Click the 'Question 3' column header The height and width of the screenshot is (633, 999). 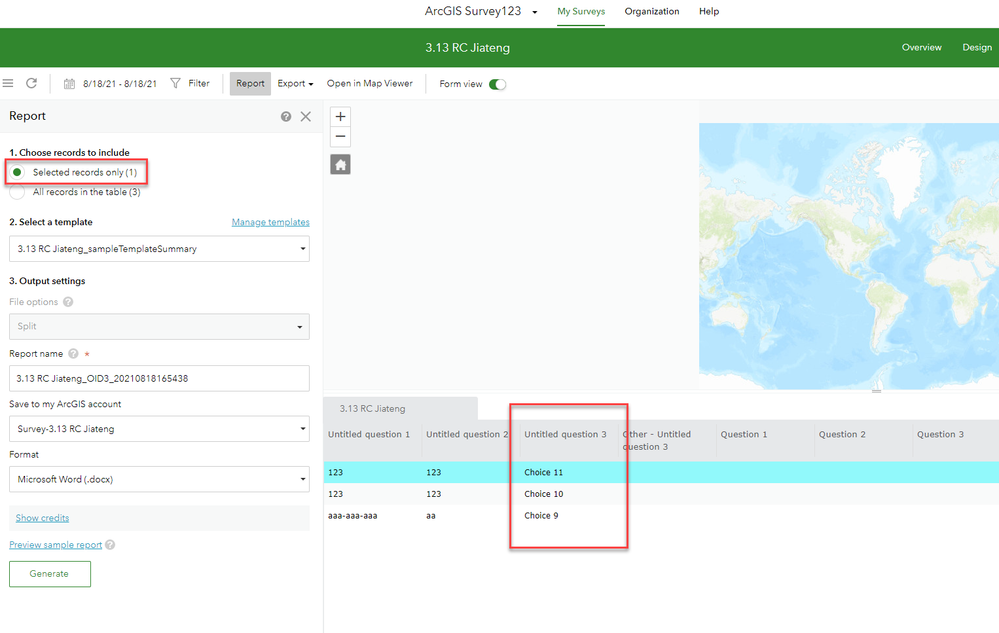940,434
